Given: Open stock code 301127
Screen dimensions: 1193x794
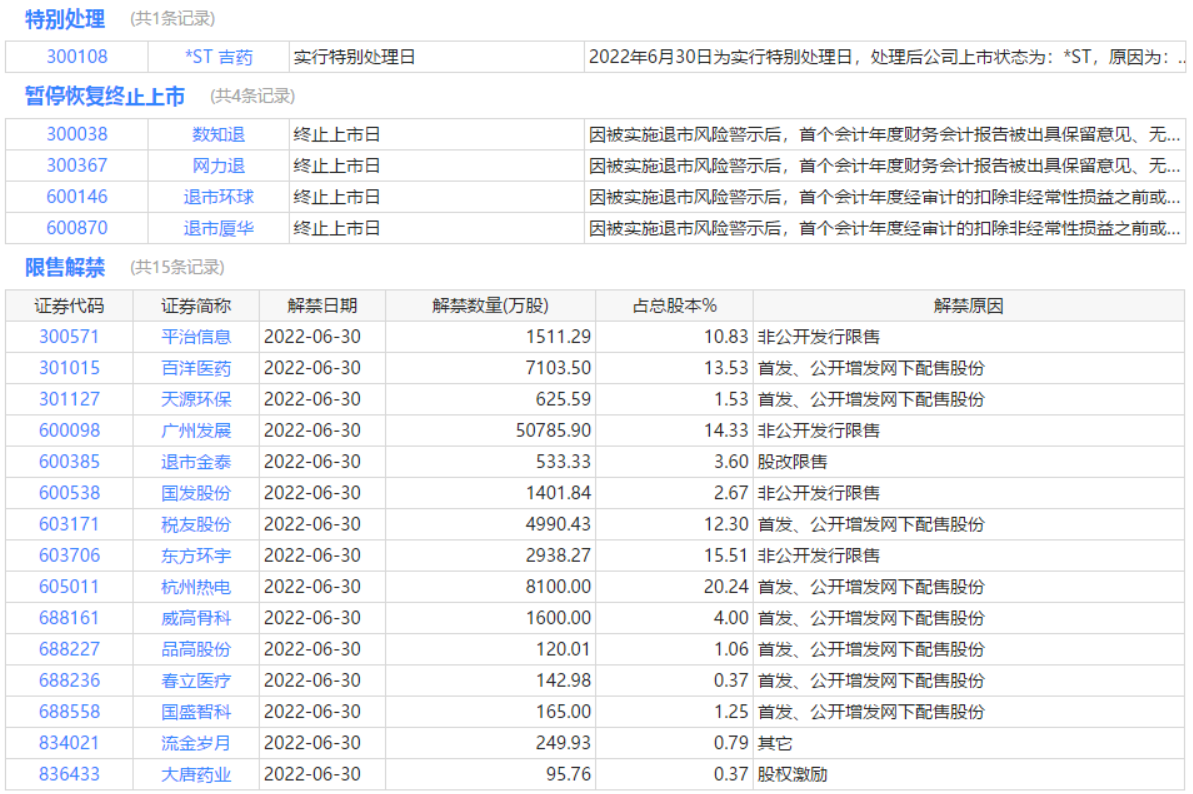Looking at the screenshot, I should point(69,399).
